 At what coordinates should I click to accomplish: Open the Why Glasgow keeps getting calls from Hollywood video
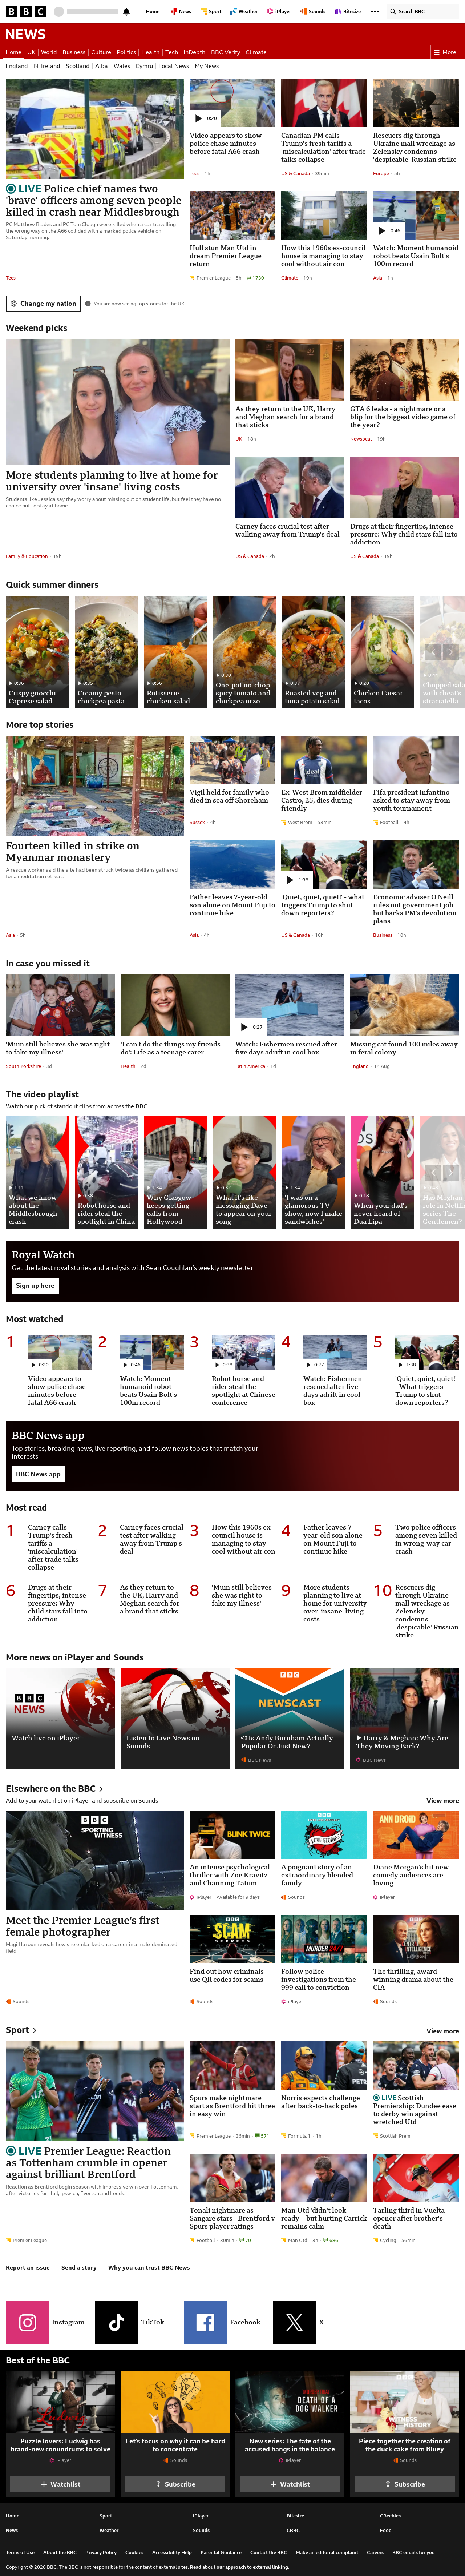click(175, 1172)
